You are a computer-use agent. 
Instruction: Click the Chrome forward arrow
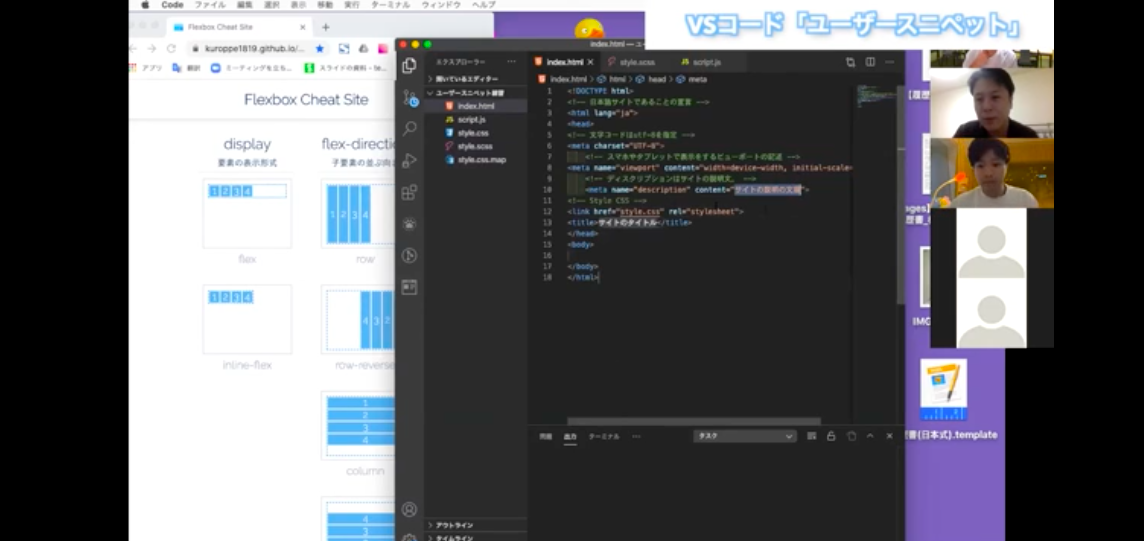pyautogui.click(x=151, y=48)
